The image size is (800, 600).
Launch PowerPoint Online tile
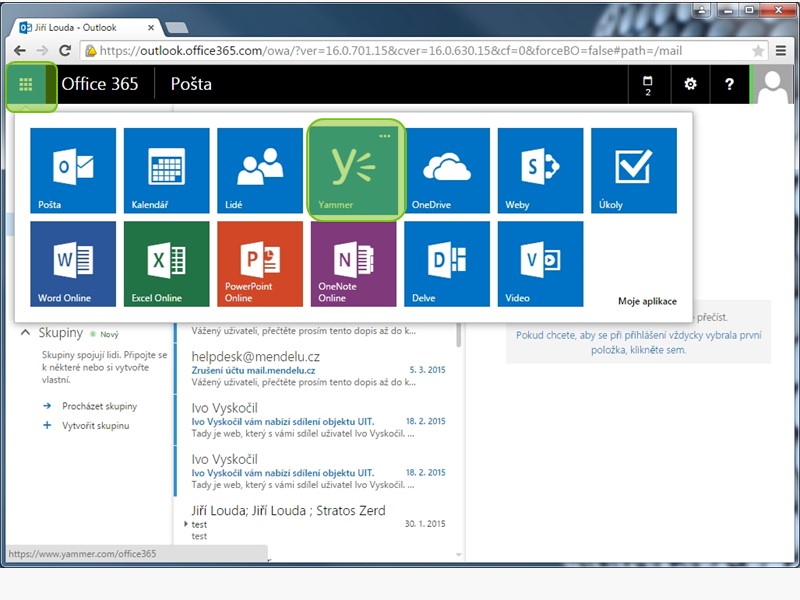(x=260, y=264)
